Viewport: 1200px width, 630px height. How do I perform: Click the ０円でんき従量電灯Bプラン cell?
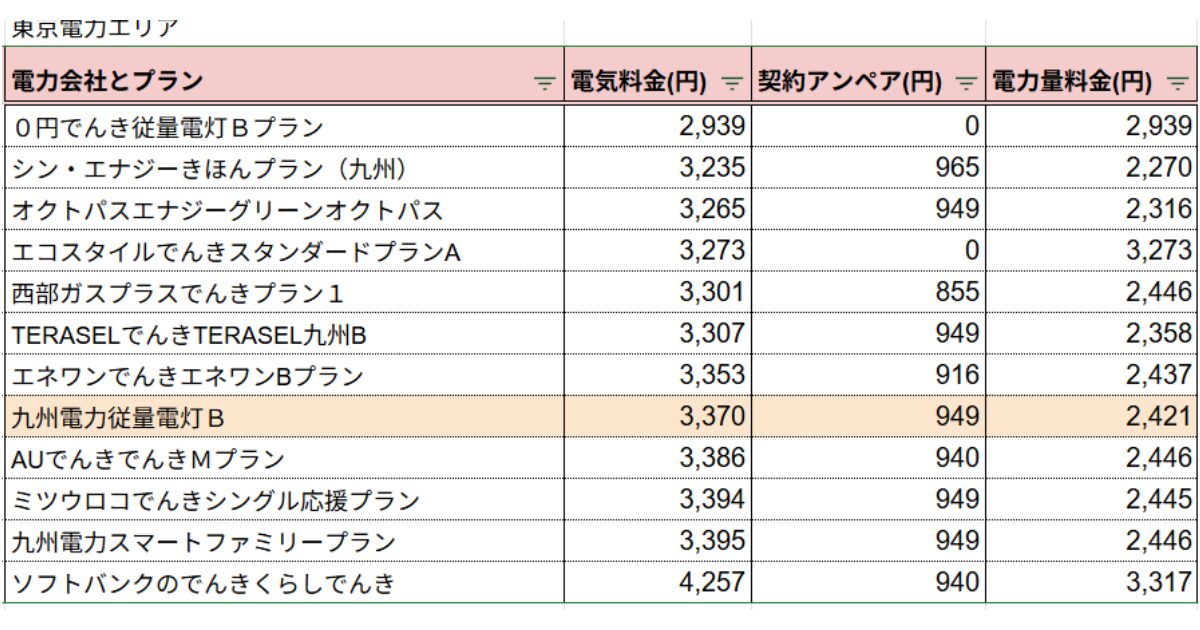coord(284,127)
